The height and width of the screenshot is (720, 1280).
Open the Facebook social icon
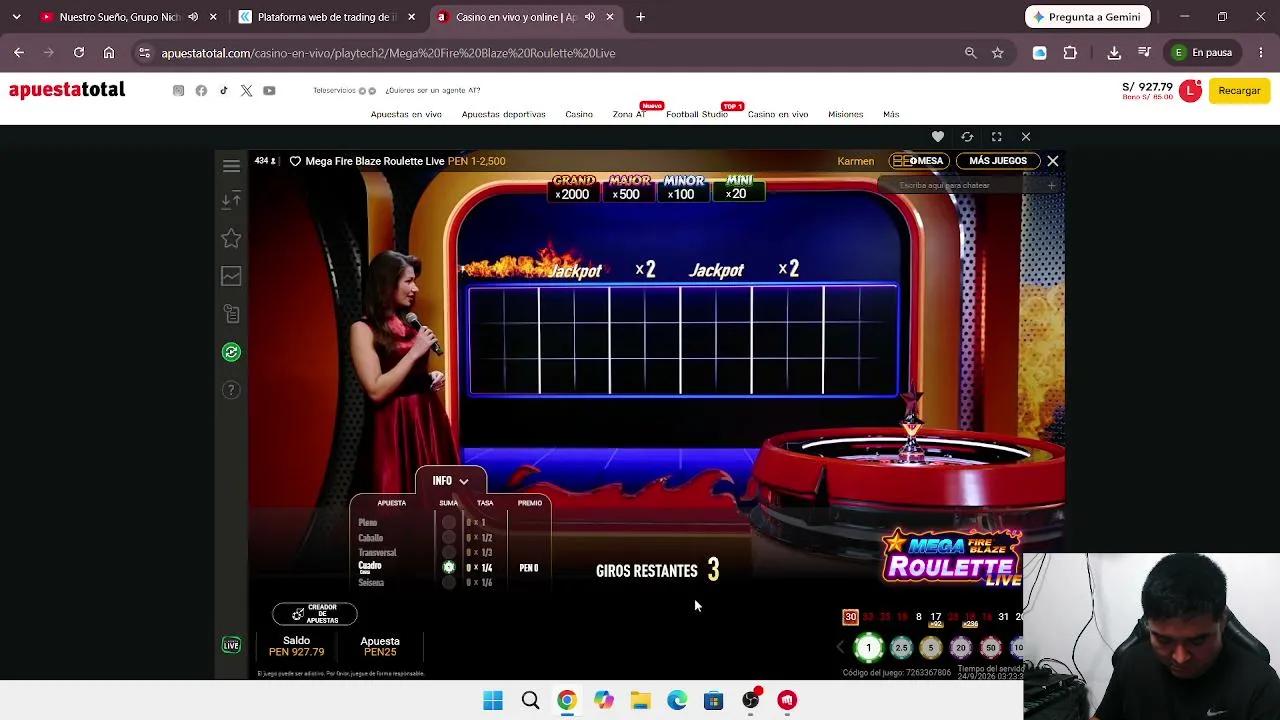(x=201, y=90)
